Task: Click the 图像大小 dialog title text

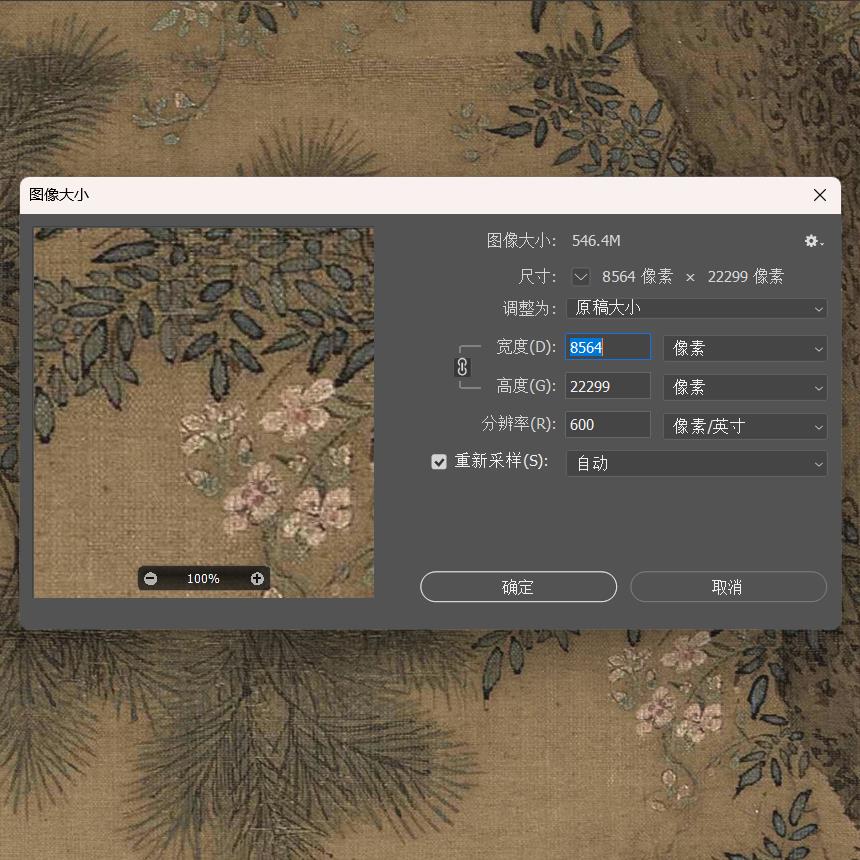Action: [x=59, y=195]
